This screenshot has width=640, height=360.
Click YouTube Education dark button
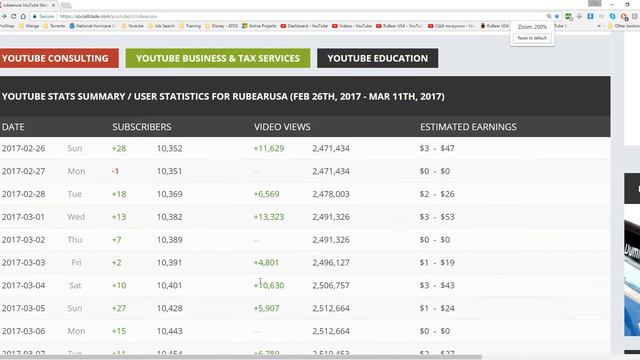pos(378,58)
